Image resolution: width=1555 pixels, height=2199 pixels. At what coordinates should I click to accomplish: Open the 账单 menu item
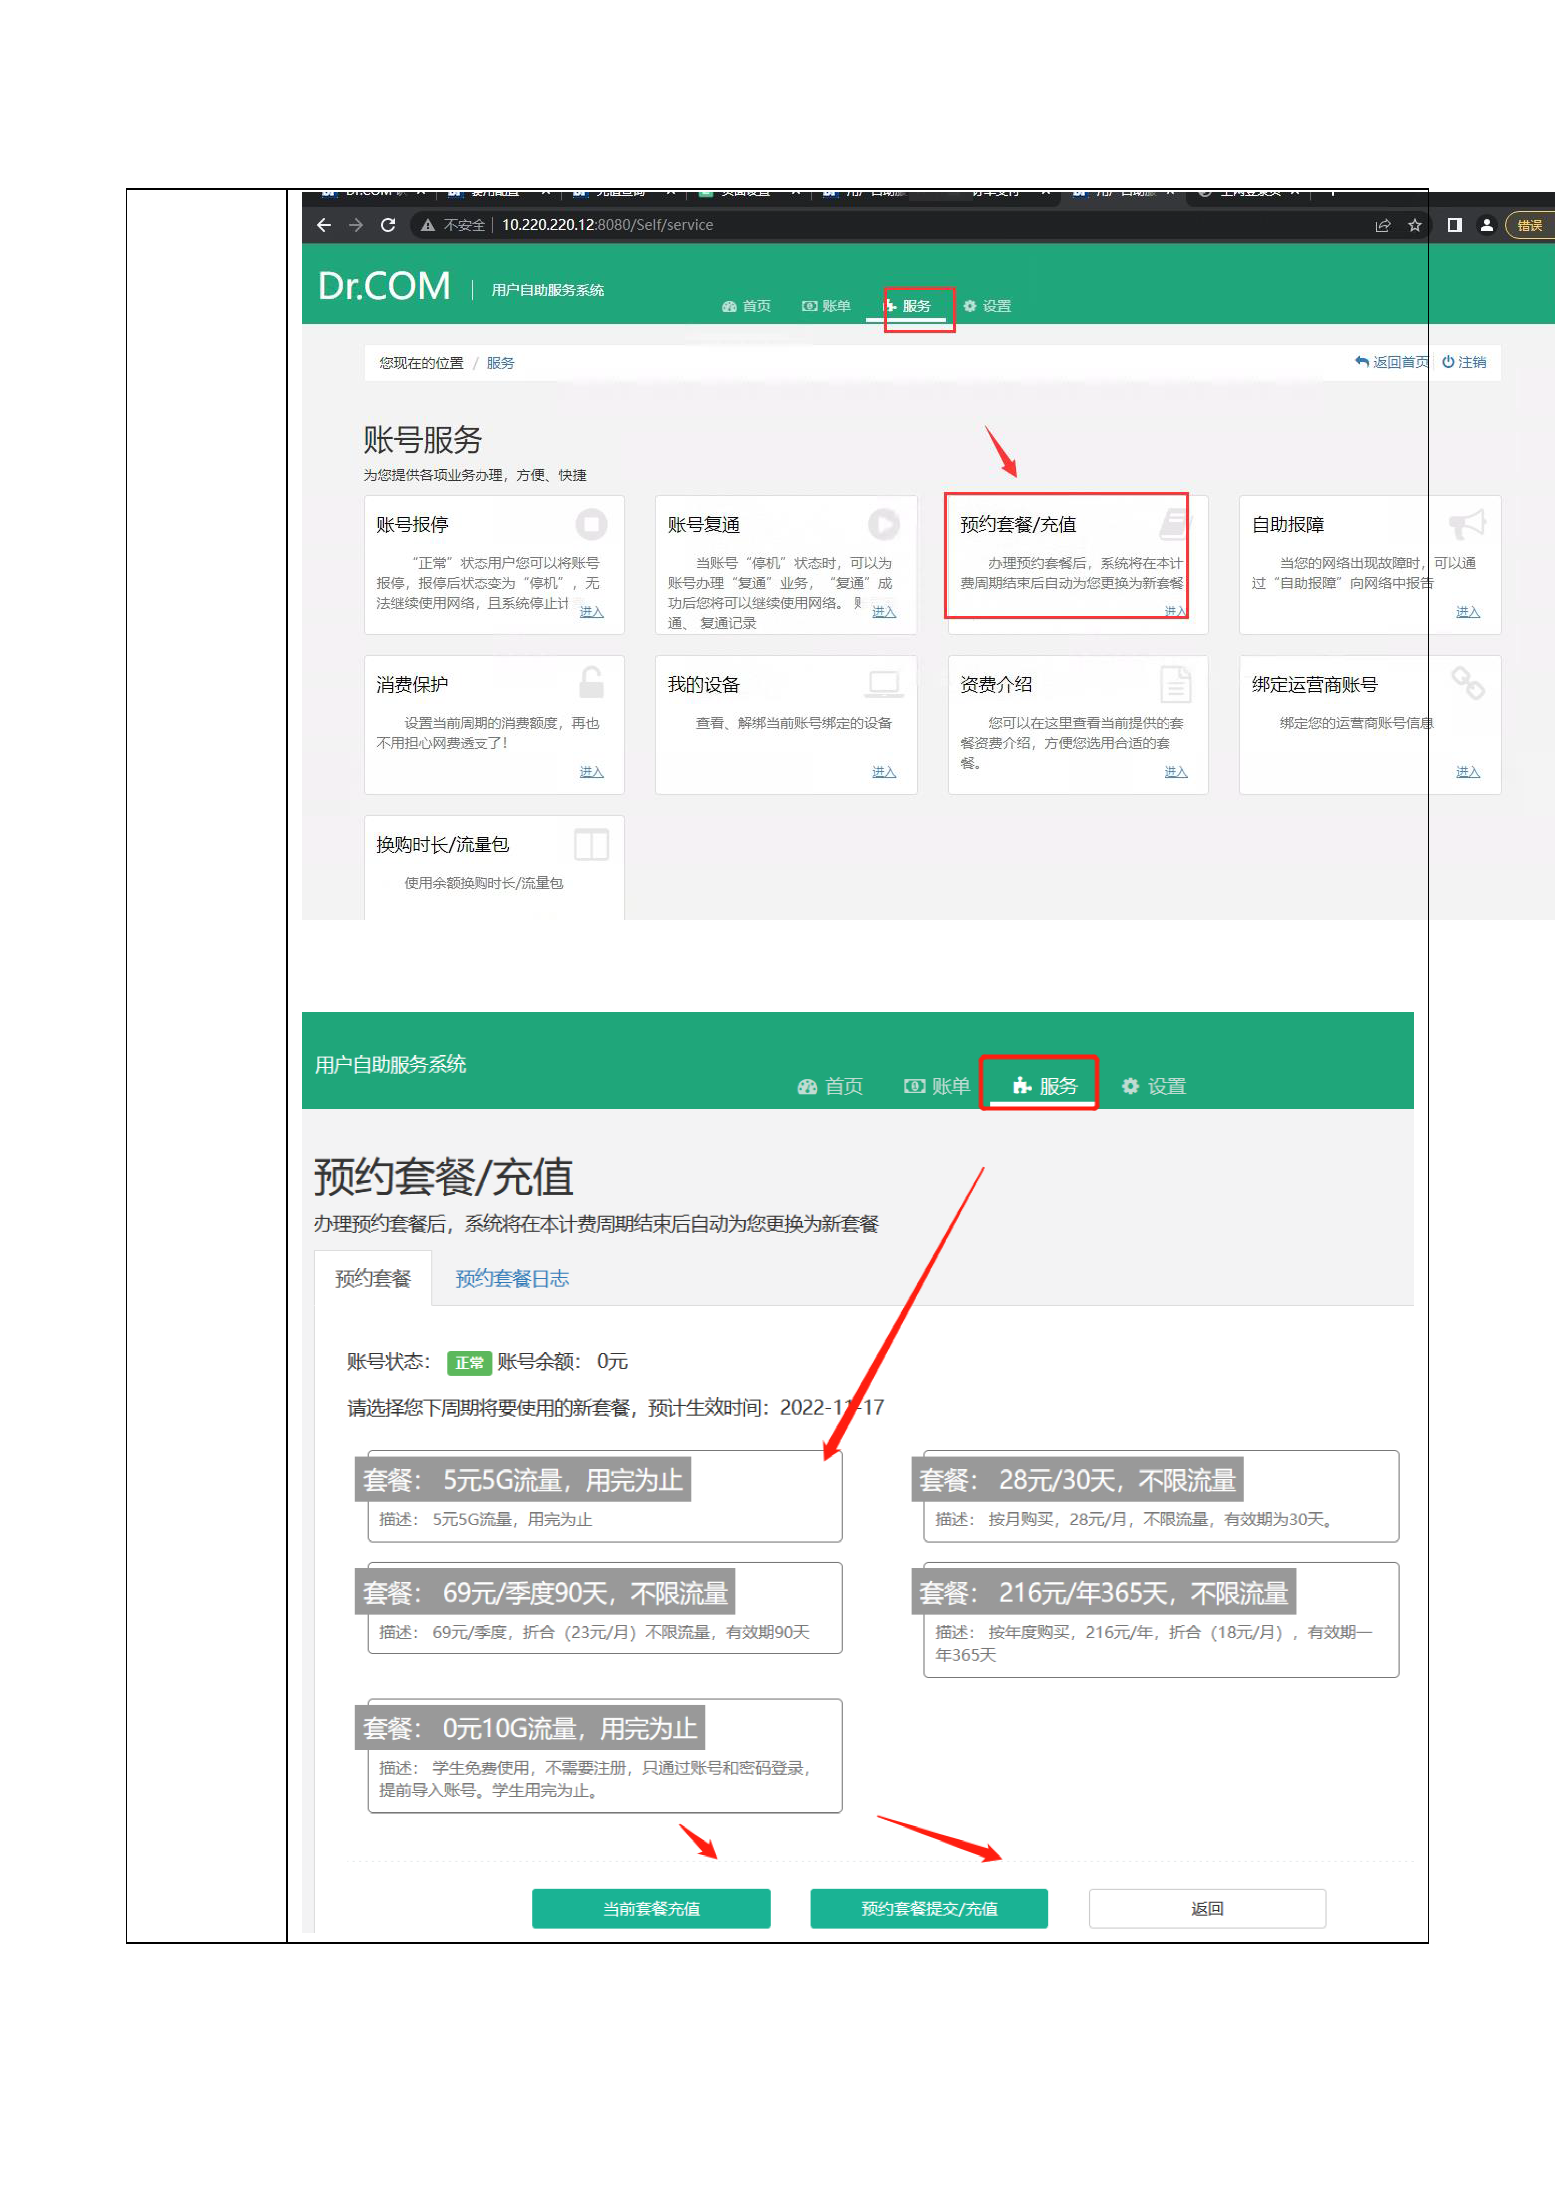(826, 306)
